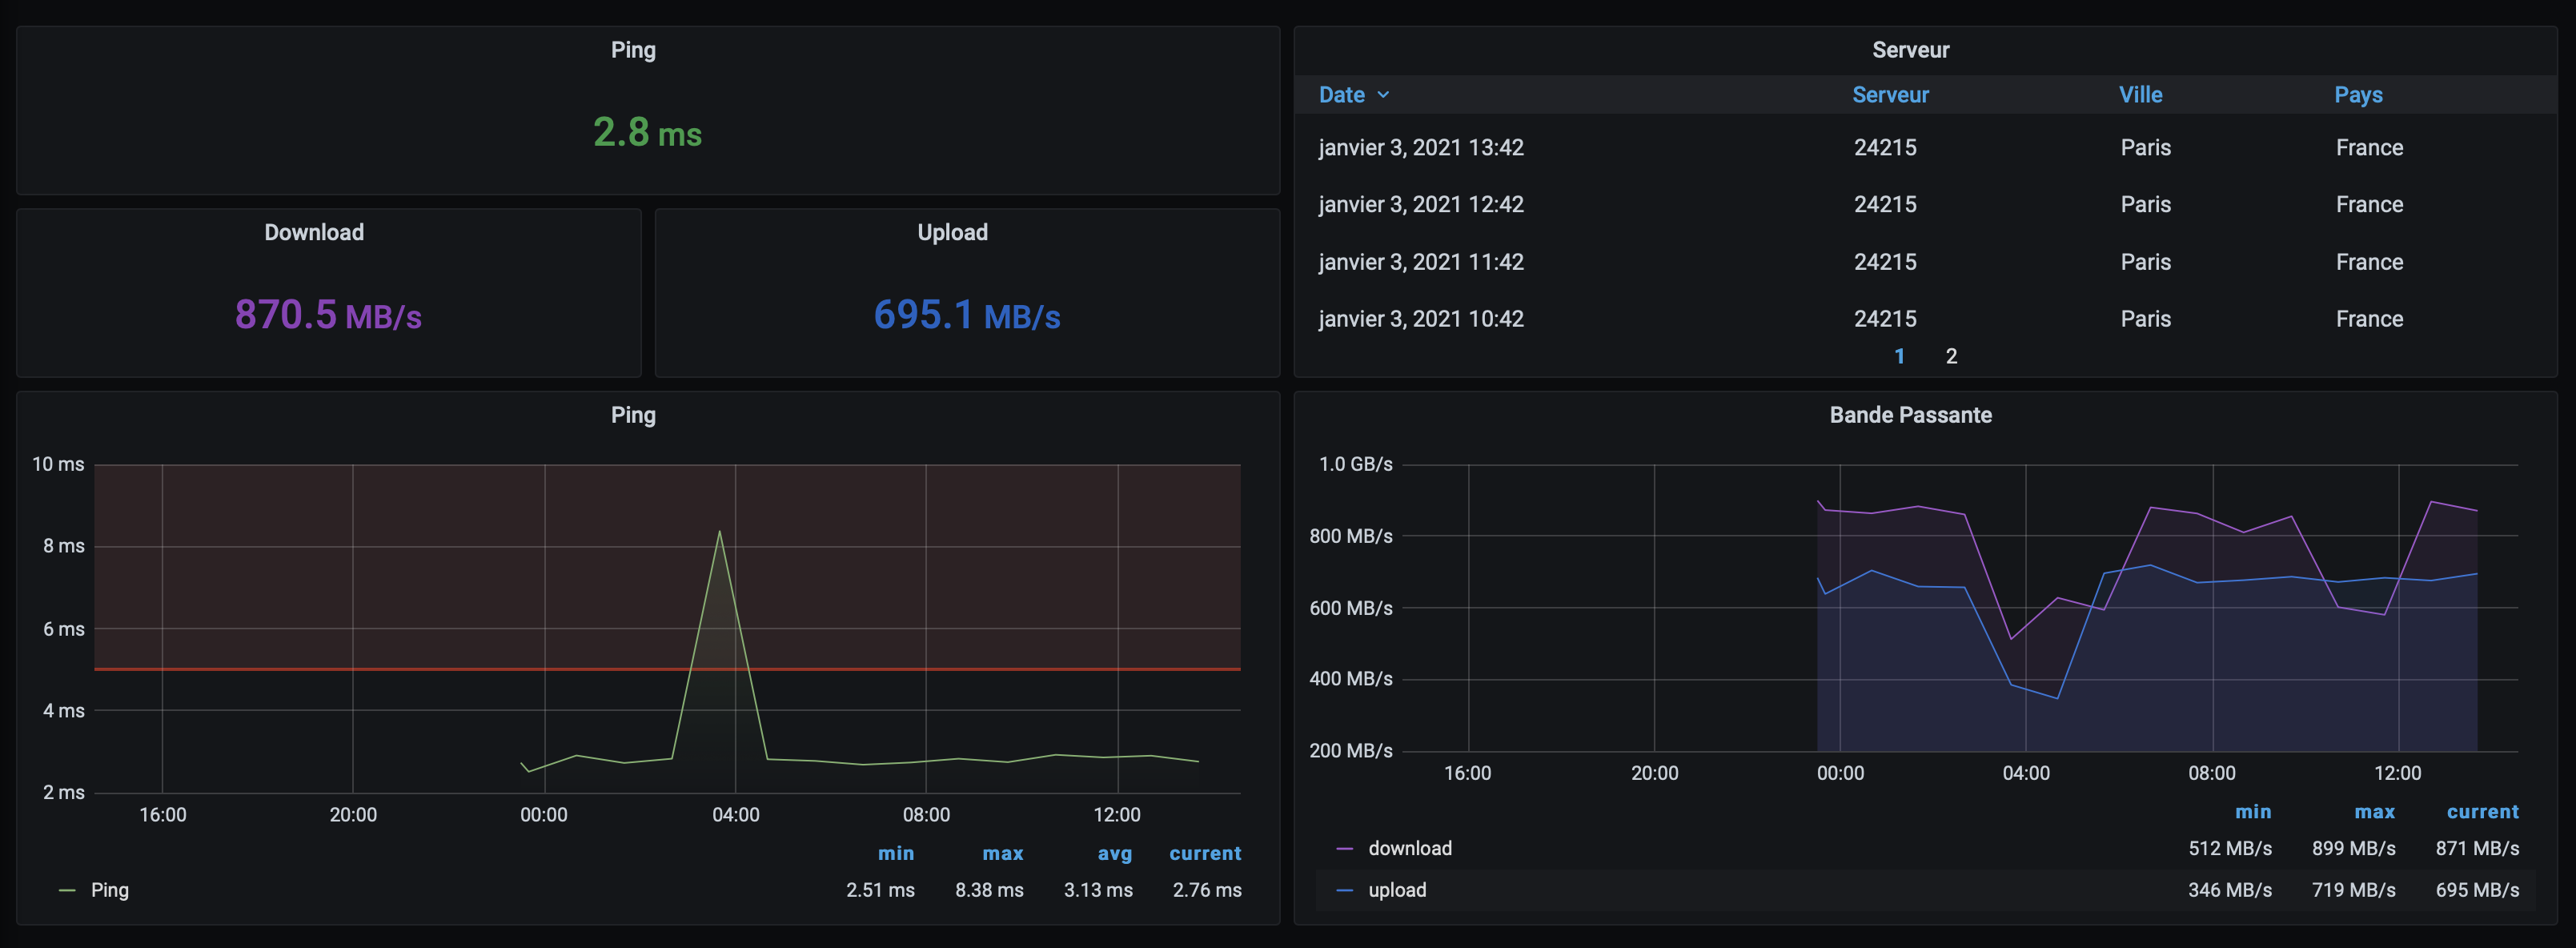Click the janvier 3, 2021 13:42 row

[1420, 148]
